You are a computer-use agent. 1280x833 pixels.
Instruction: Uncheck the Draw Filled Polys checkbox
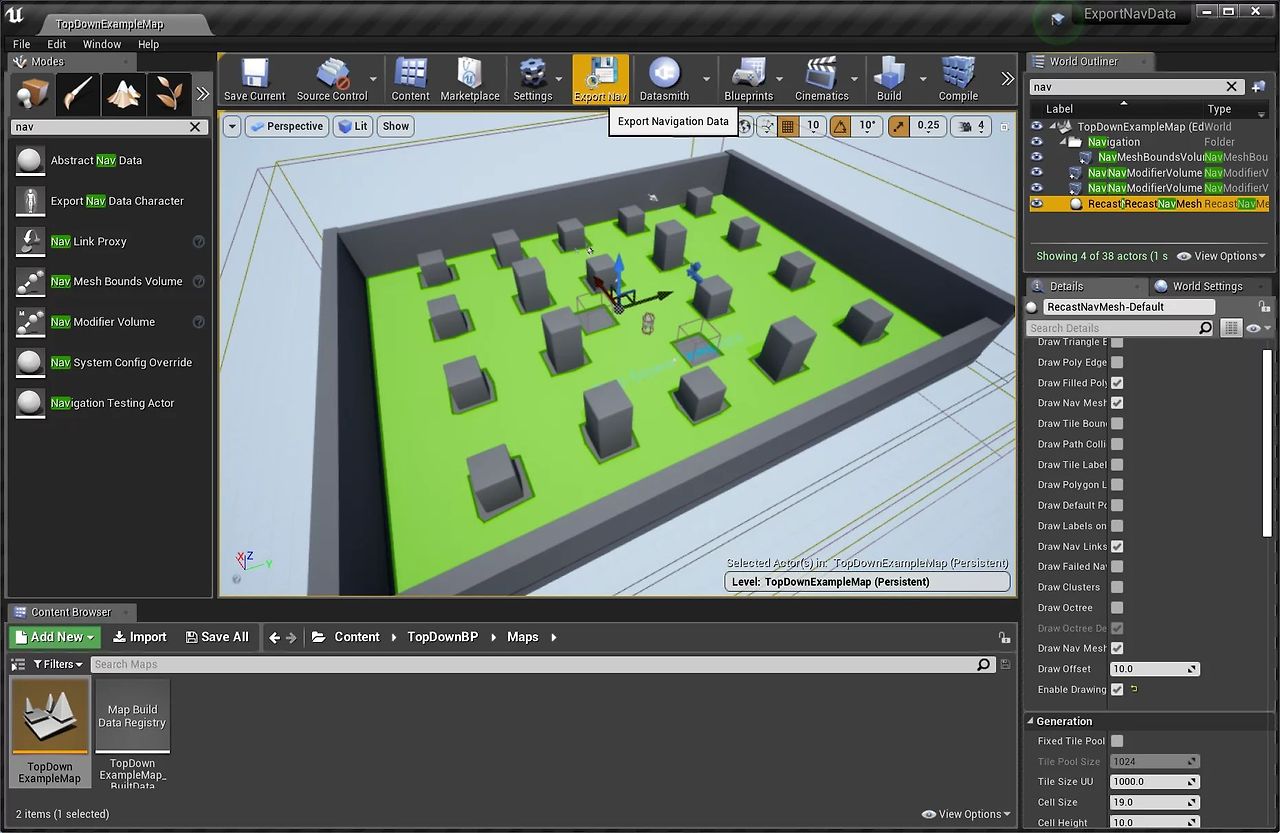point(1117,383)
